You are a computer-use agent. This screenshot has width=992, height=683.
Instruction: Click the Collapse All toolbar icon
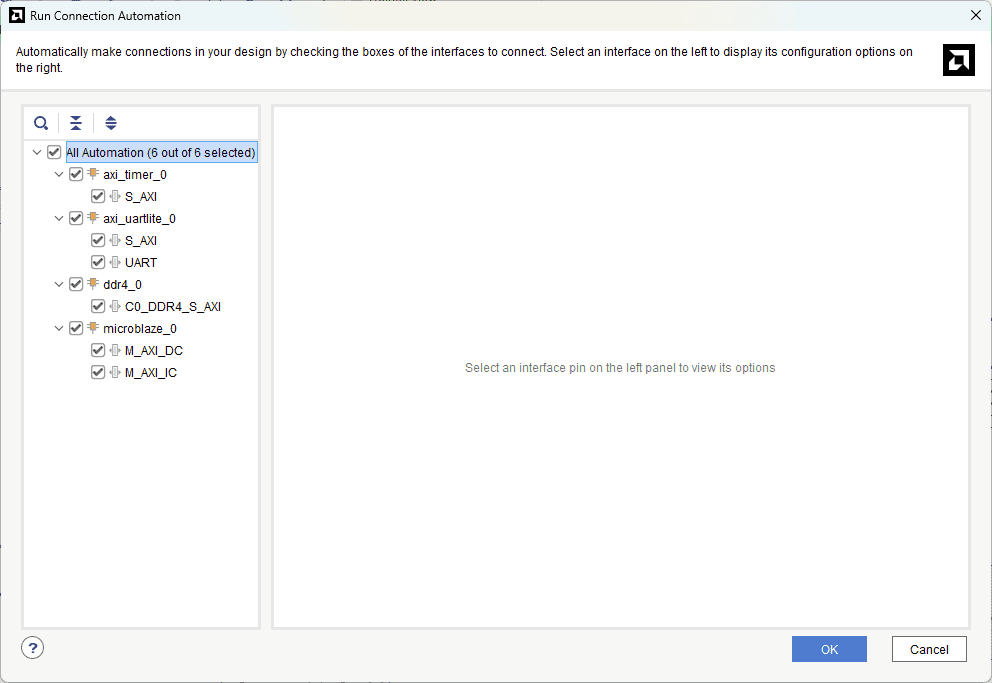click(76, 123)
